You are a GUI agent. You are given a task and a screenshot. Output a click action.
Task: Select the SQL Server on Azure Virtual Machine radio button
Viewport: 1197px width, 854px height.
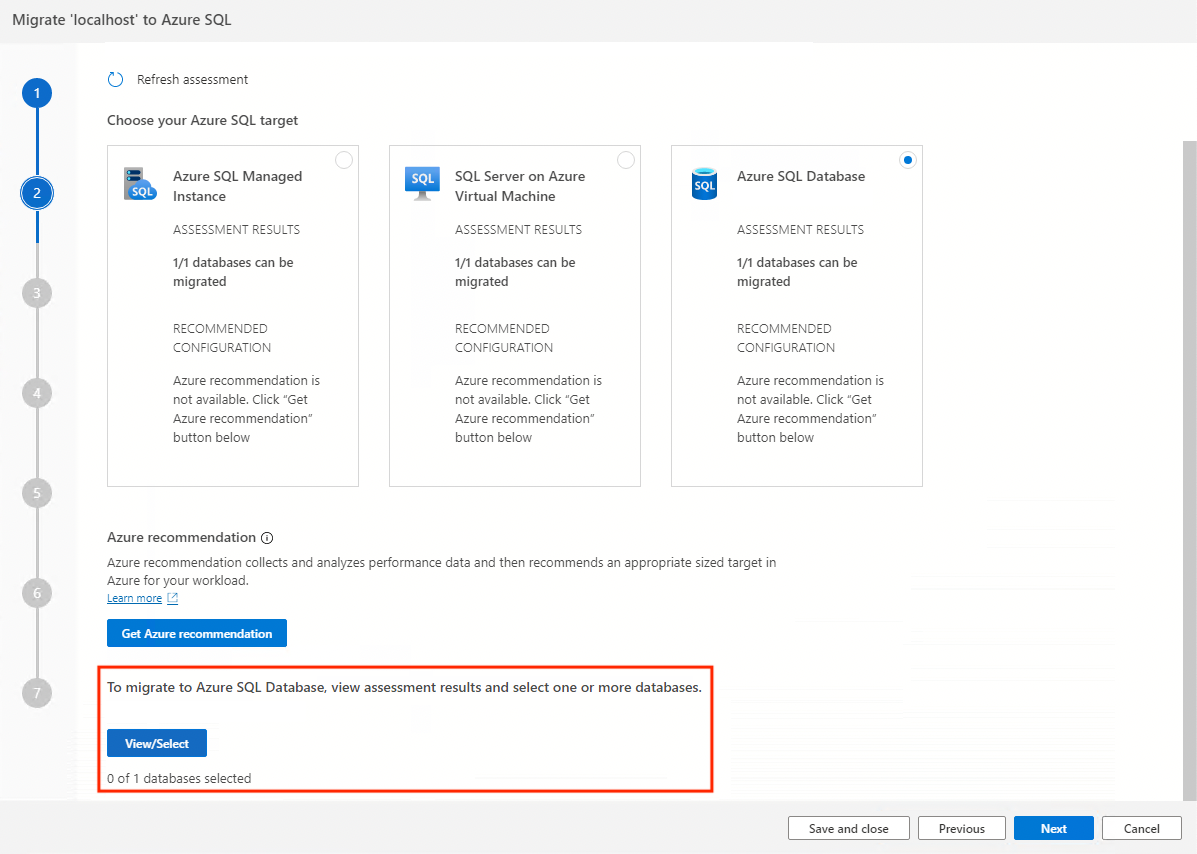point(626,160)
